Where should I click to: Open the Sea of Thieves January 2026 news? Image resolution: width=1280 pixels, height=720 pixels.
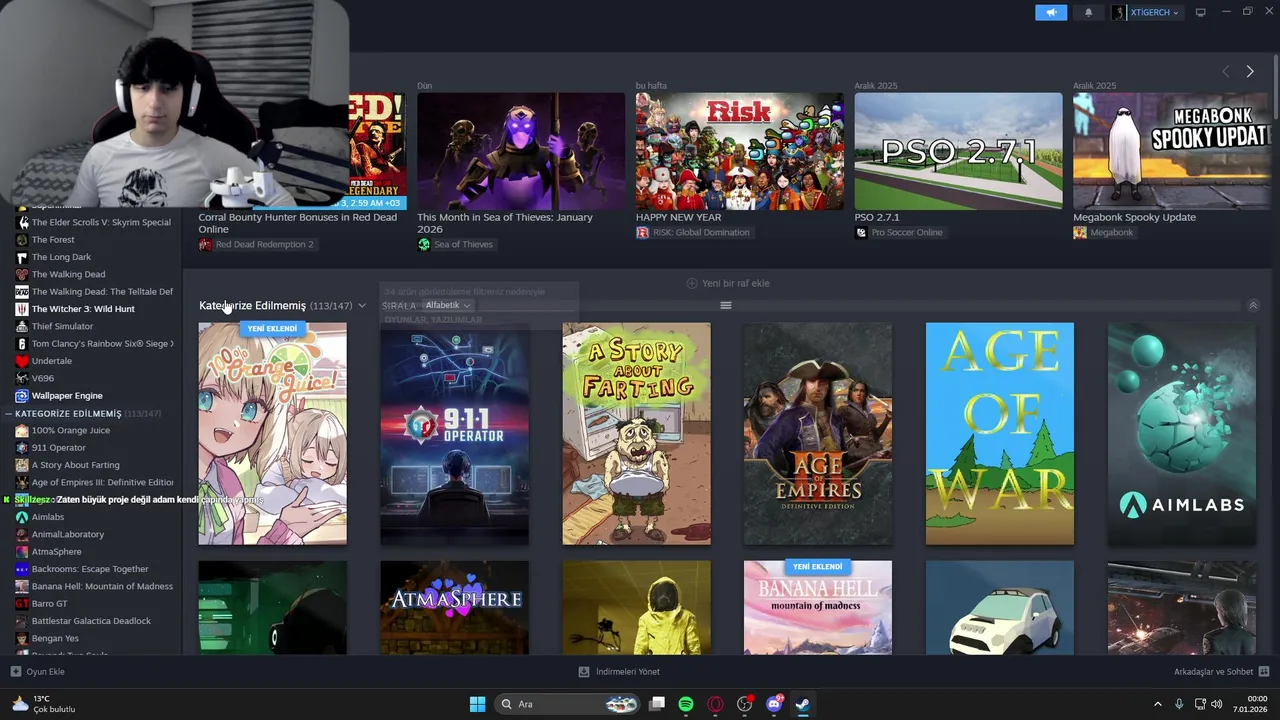[x=521, y=151]
